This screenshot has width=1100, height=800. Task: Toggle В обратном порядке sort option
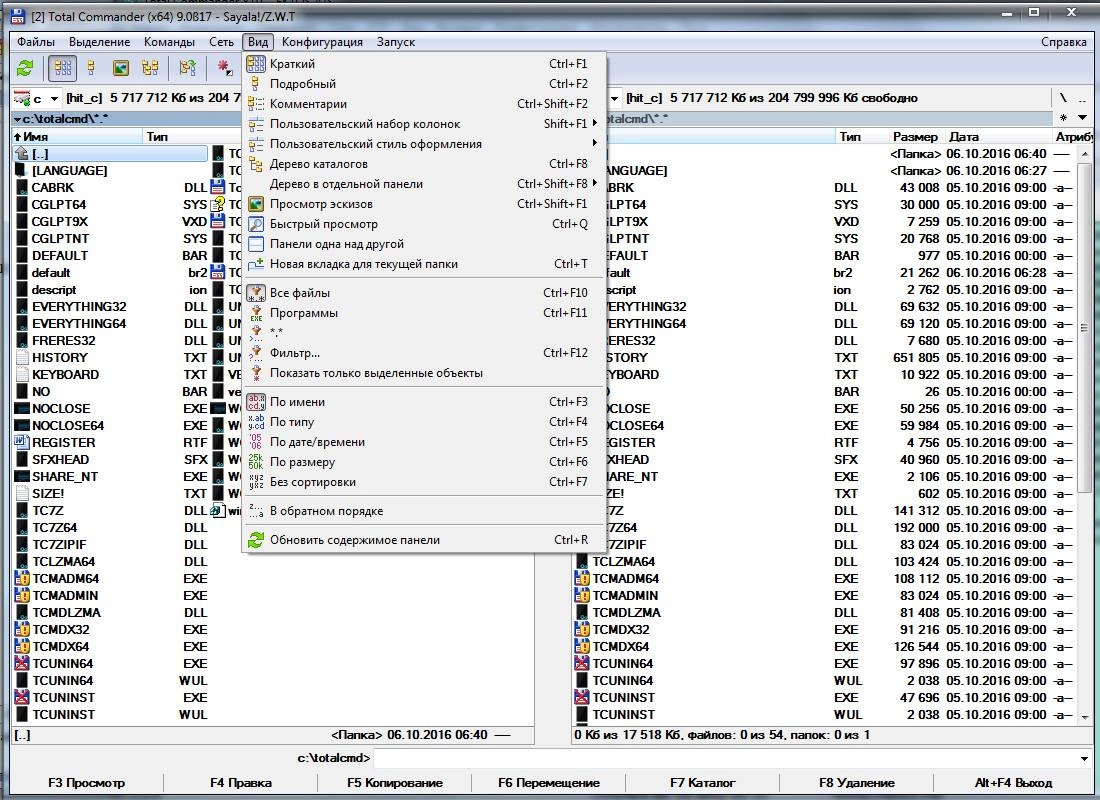tap(424, 511)
